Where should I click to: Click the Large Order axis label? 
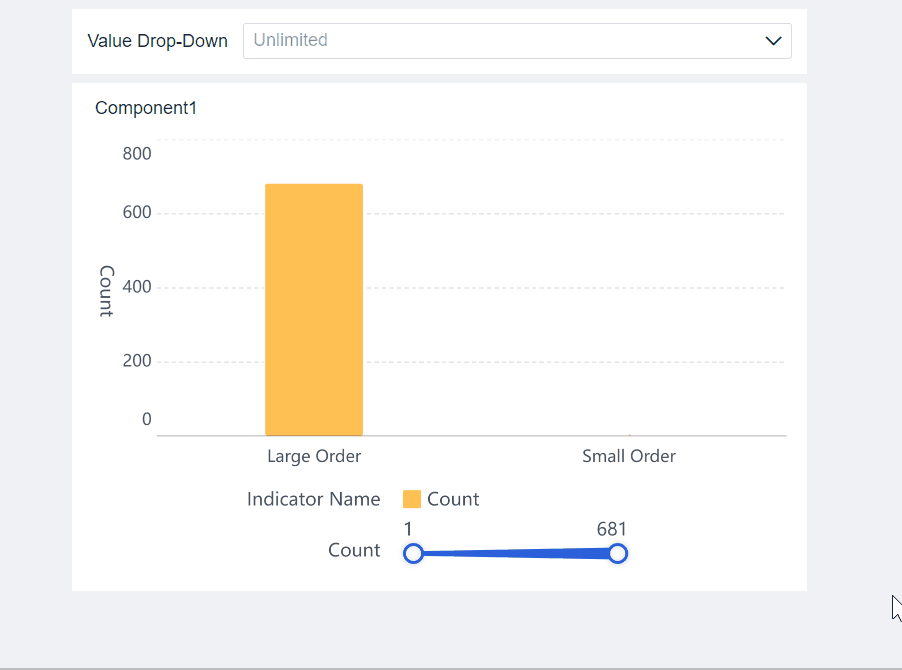coord(313,456)
